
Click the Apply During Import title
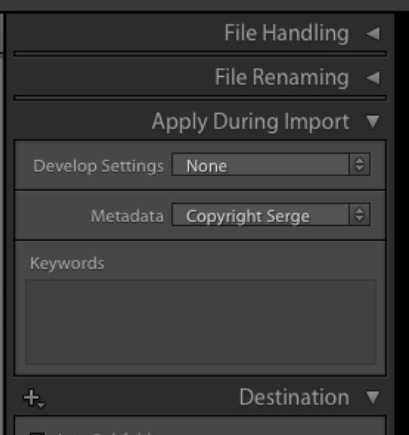pos(251,122)
